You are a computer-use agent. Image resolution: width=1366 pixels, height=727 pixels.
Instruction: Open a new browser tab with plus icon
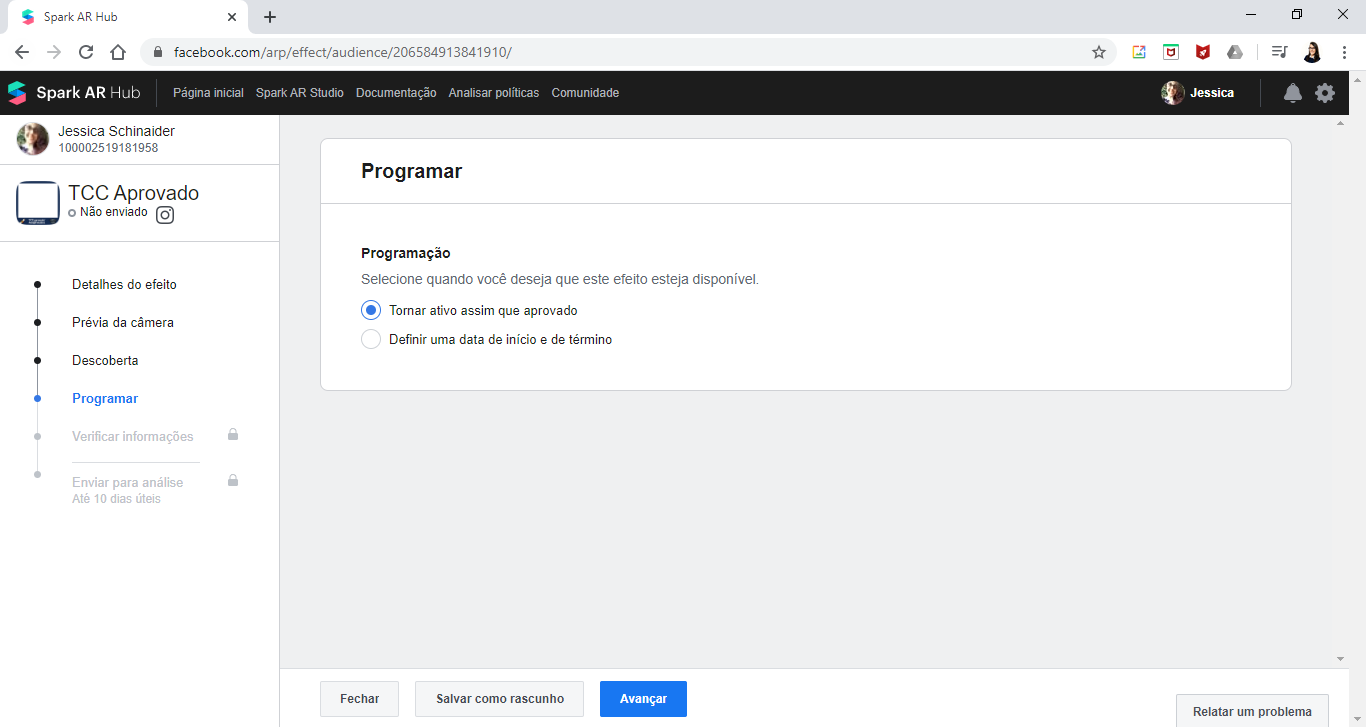click(270, 17)
